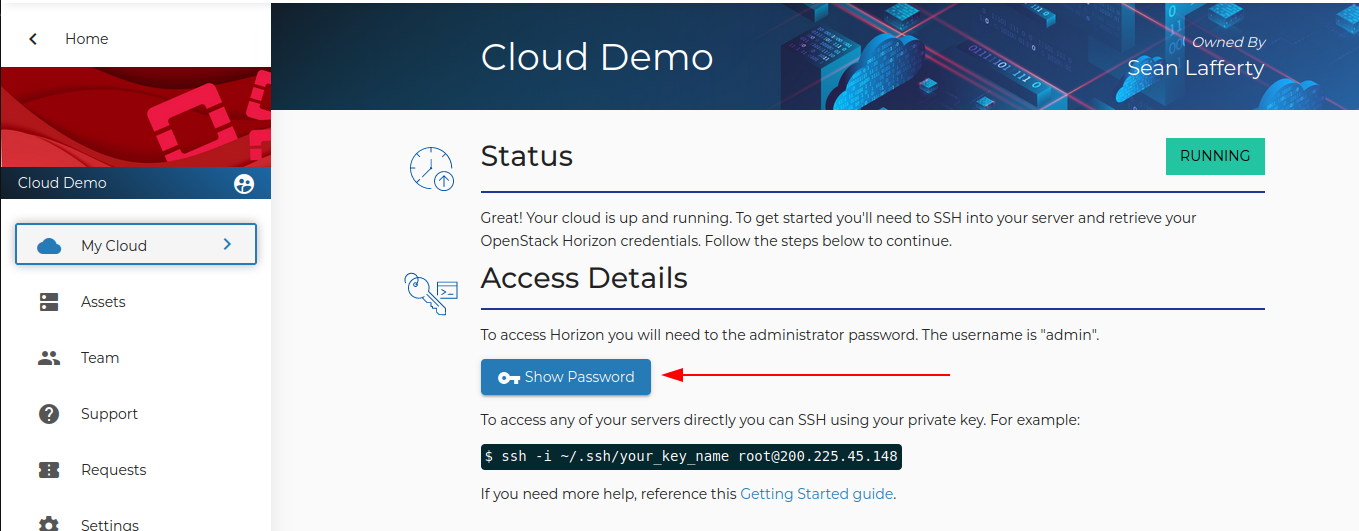Click the cloud icon in My Cloud
1359x531 pixels.
(49, 246)
